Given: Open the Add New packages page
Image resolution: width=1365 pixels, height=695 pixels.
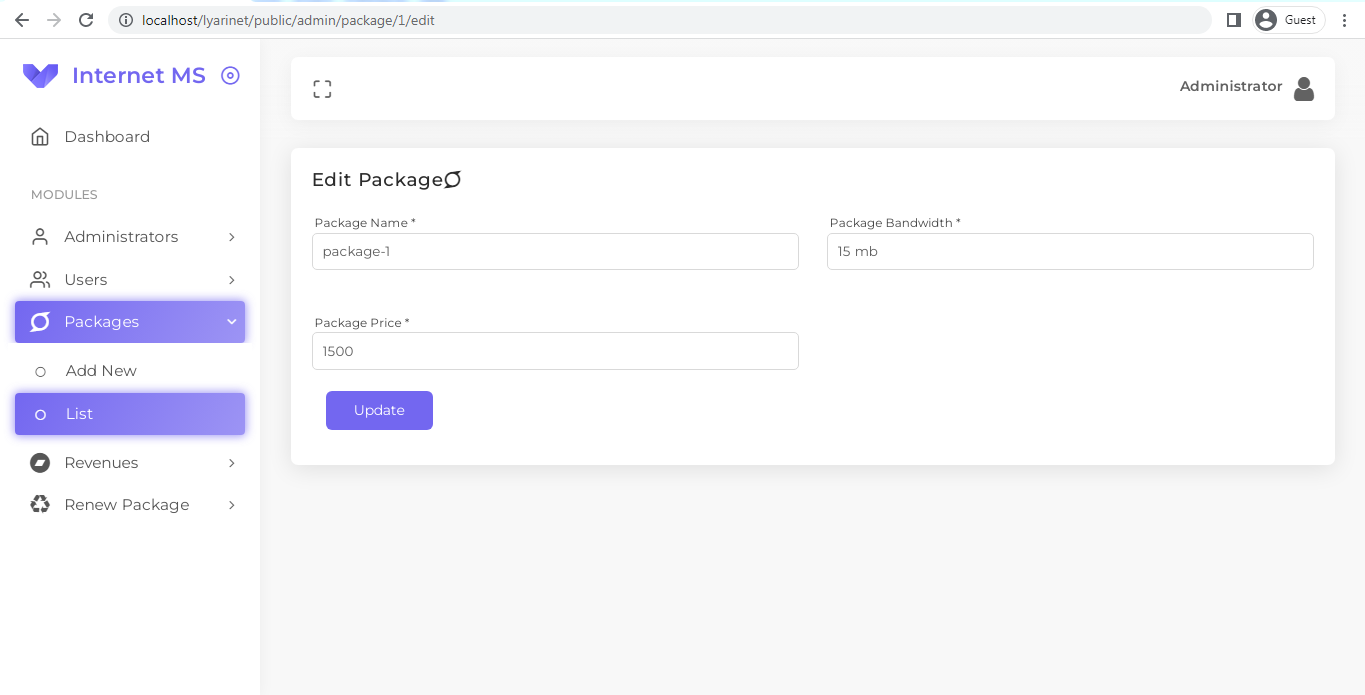Looking at the screenshot, I should click(x=100, y=370).
